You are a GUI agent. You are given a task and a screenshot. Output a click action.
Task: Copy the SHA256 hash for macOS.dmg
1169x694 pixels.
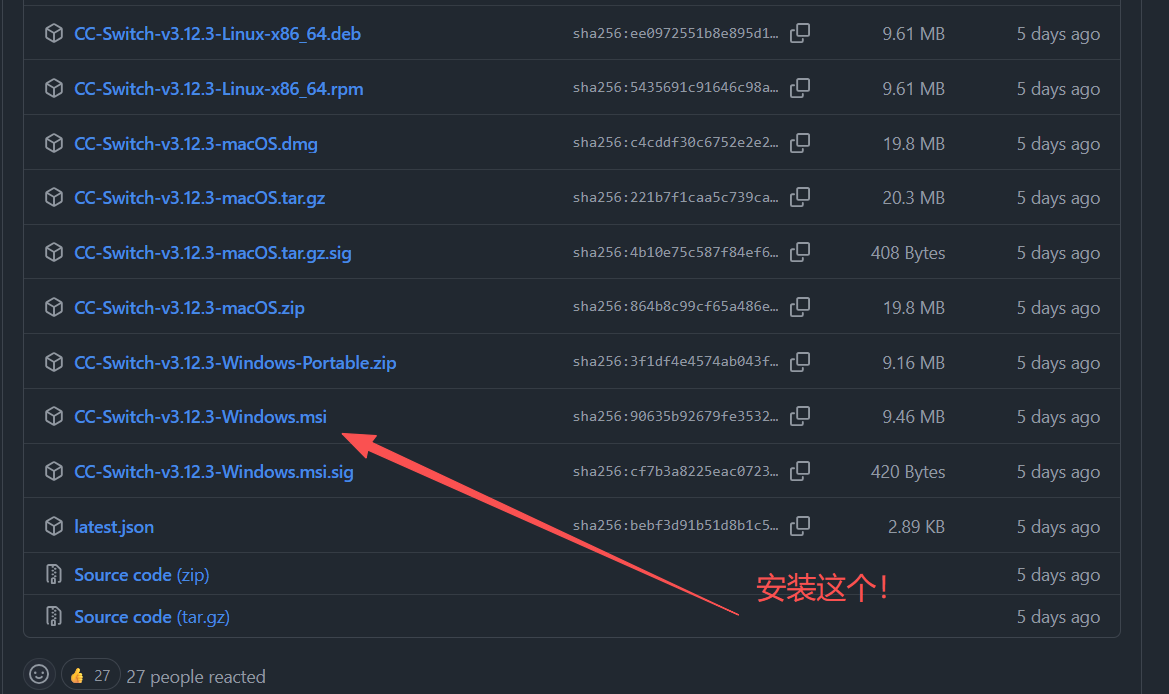pos(799,143)
